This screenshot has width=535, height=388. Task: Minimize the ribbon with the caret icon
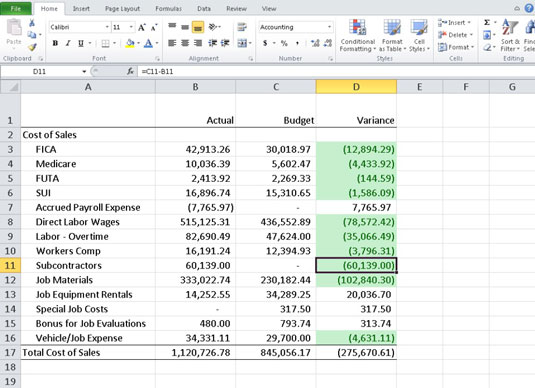[x=517, y=9]
